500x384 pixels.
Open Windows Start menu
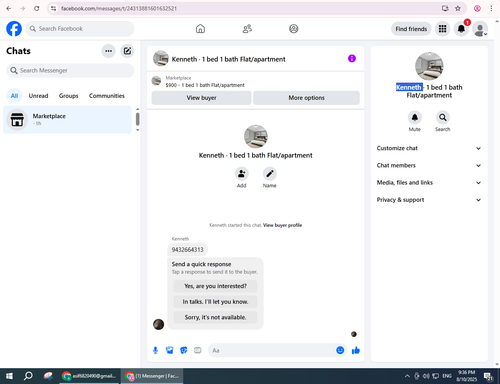(x=9, y=376)
